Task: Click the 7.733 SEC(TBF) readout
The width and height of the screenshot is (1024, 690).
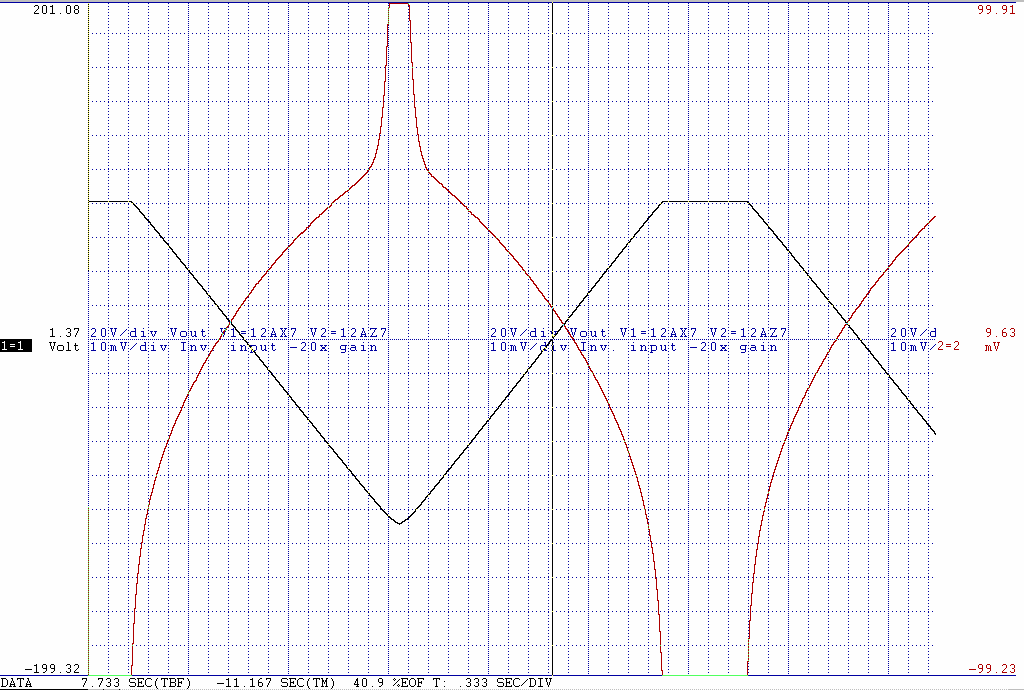Action: tap(137, 683)
